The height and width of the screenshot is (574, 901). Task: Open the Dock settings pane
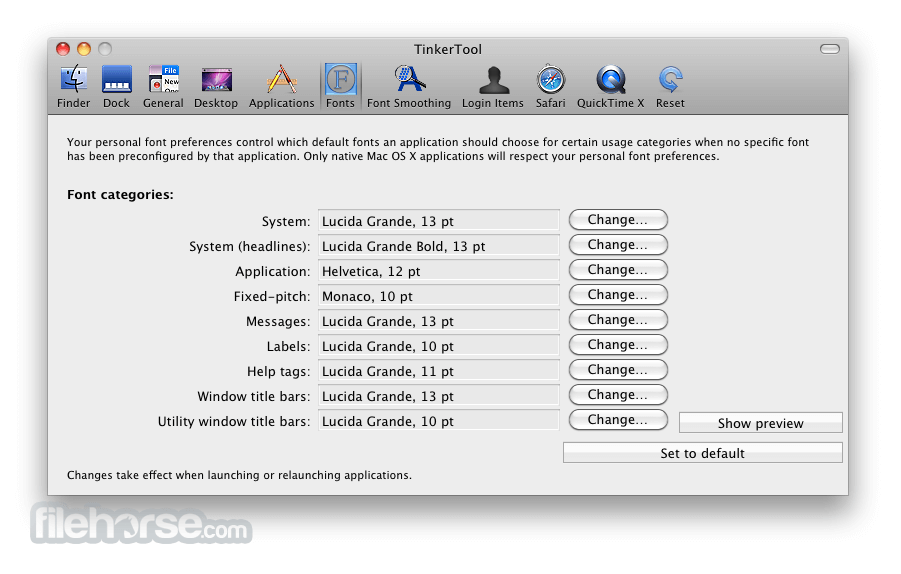(x=117, y=86)
